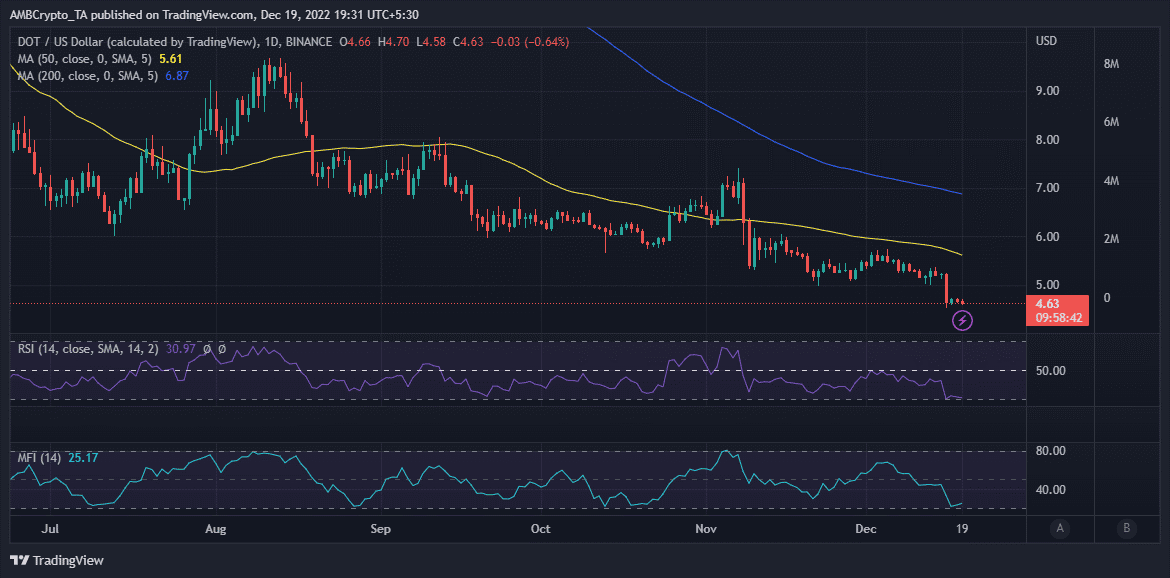Click the DOT / US Dollar symbol title
The height and width of the screenshot is (578, 1170).
(72, 42)
